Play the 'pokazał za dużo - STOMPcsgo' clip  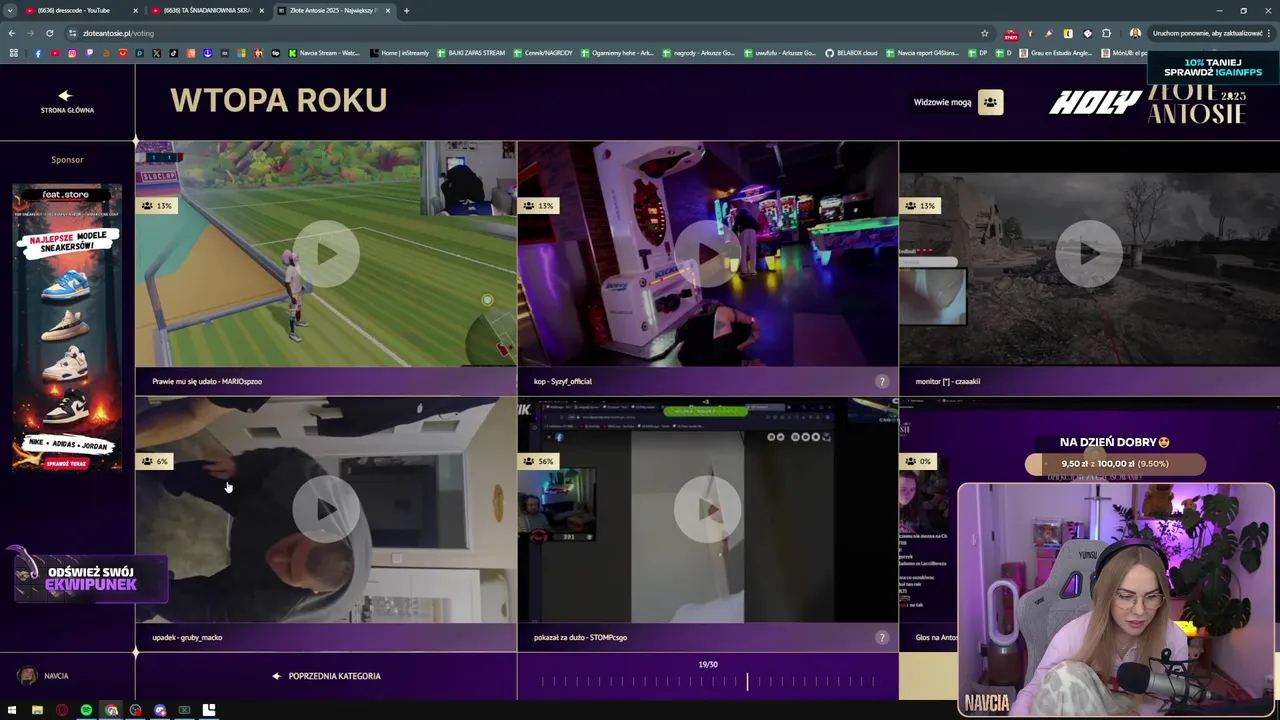(707, 510)
